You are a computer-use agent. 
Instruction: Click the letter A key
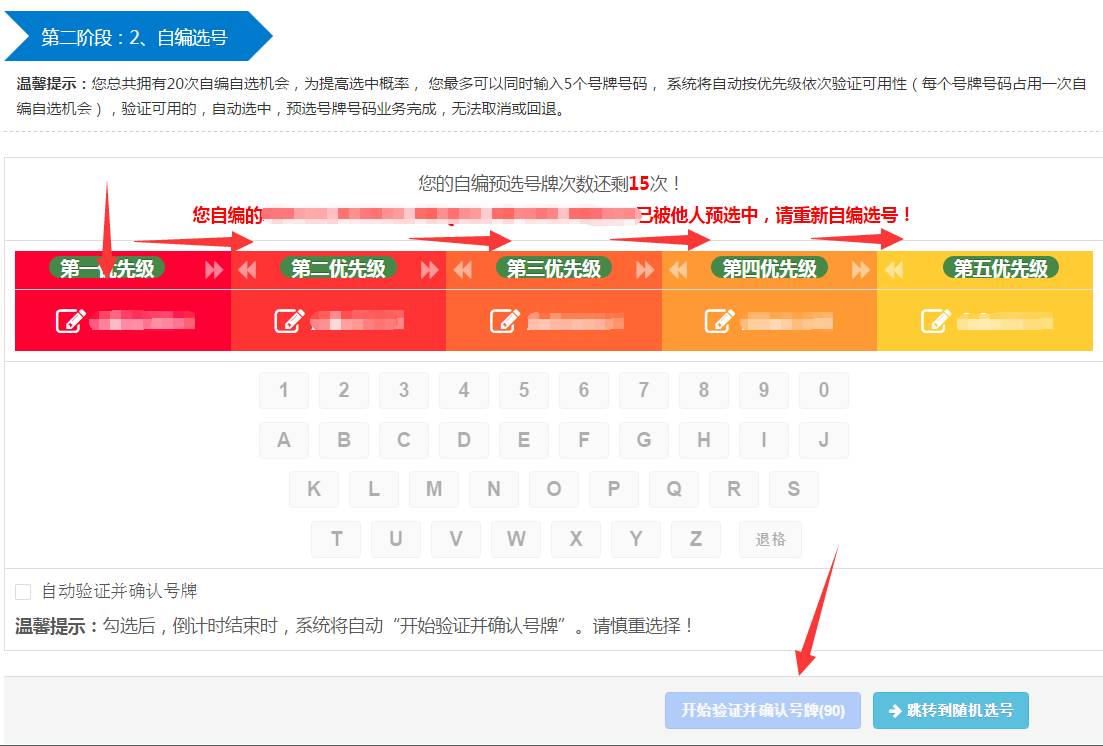283,440
